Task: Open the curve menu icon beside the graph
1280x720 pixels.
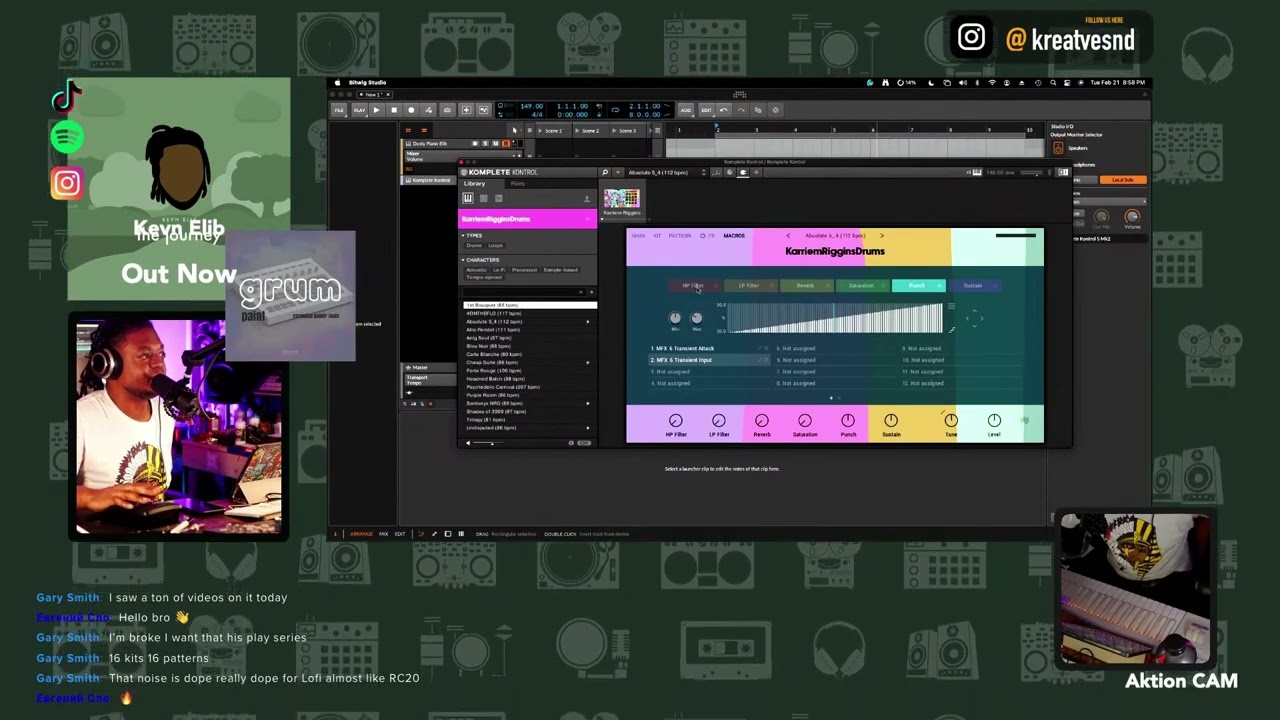Action: 951,306
